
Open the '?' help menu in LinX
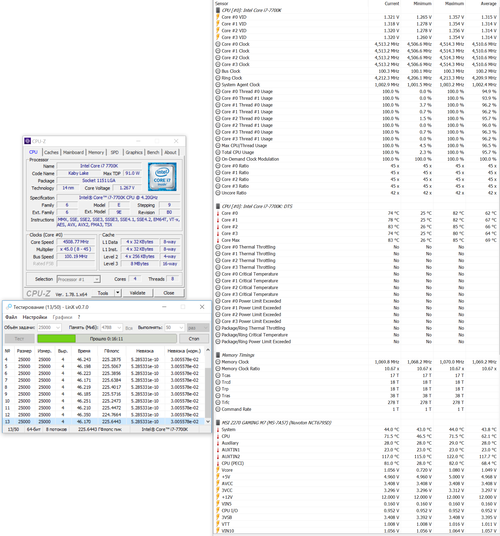pyautogui.click(x=79, y=317)
